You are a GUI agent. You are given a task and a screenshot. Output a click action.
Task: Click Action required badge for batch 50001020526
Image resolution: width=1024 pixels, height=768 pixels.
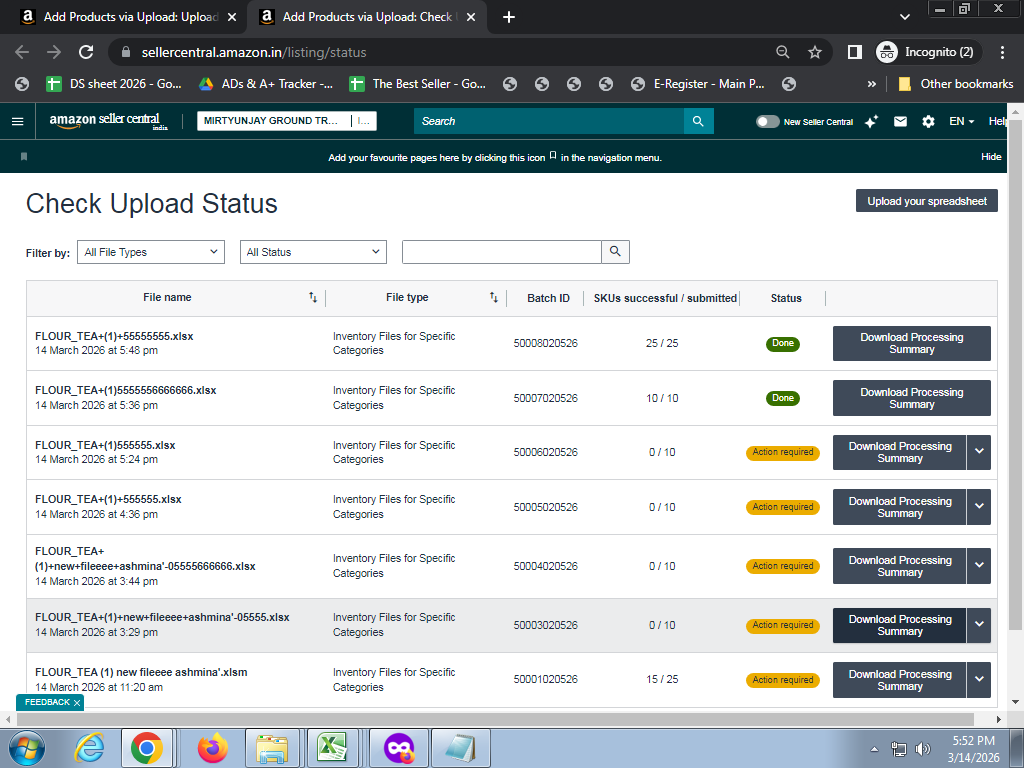pyautogui.click(x=782, y=680)
